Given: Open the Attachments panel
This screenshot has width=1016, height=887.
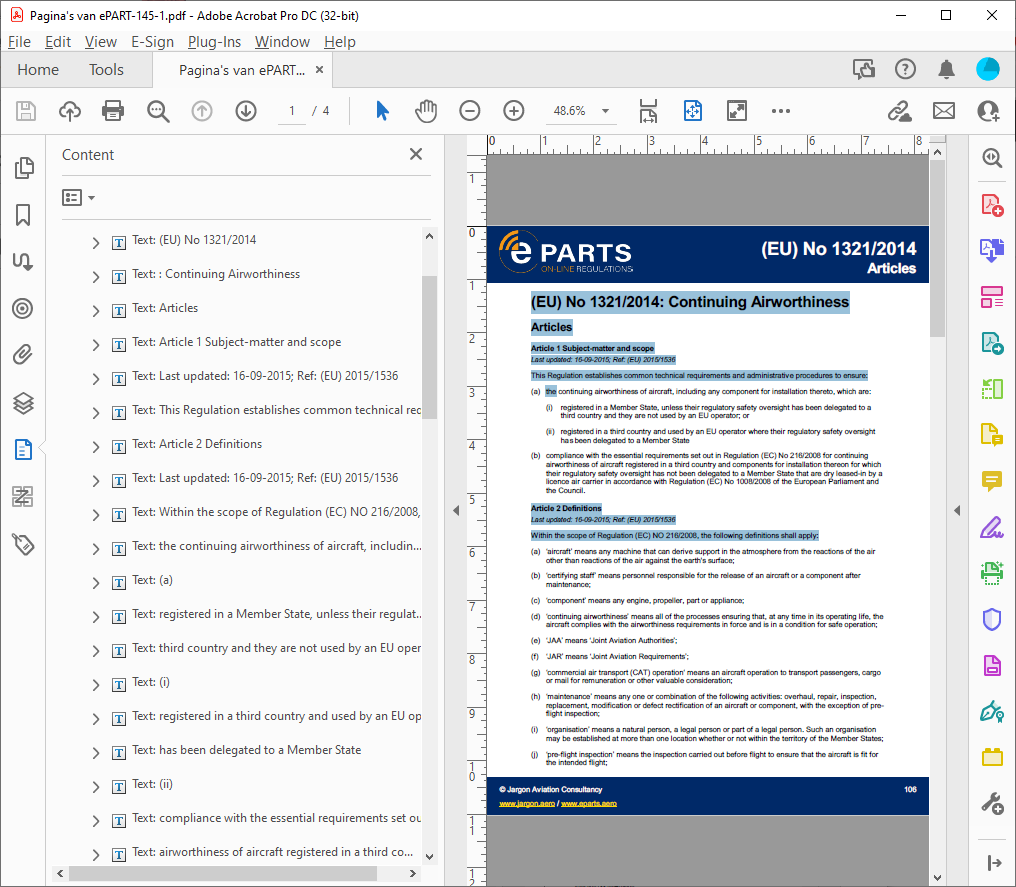Looking at the screenshot, I should click(23, 355).
